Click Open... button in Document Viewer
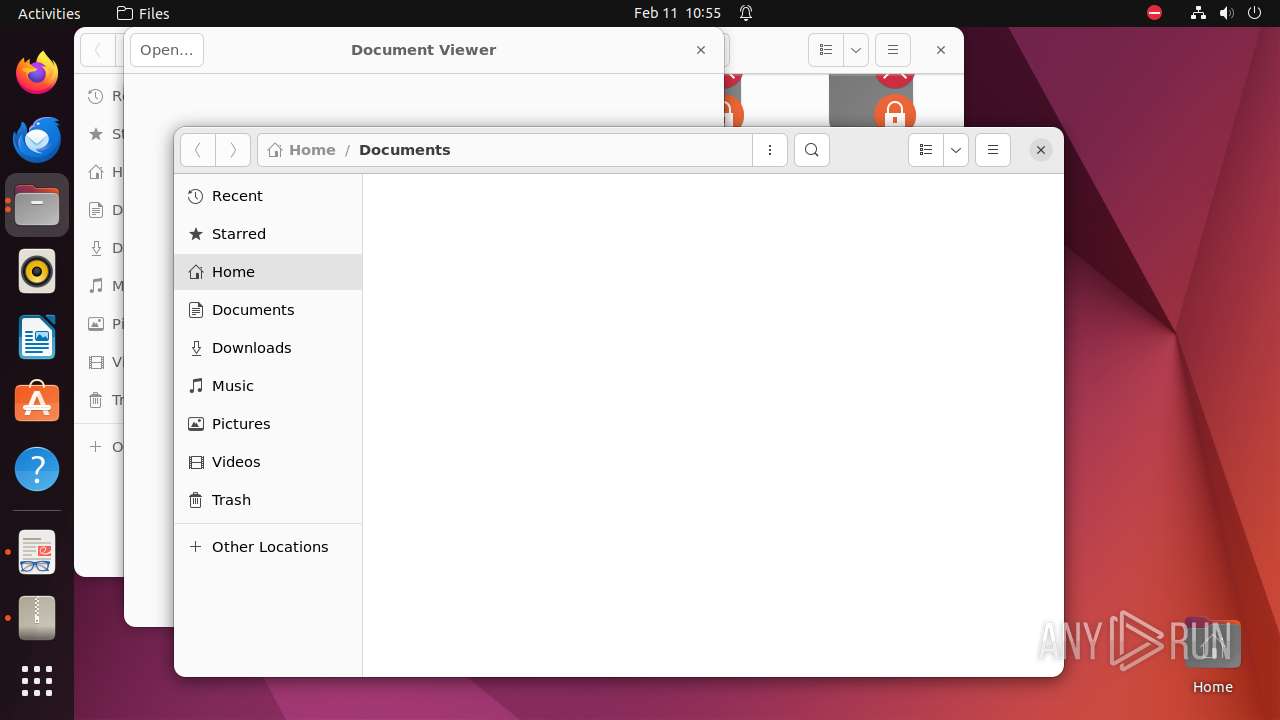 pos(167,50)
